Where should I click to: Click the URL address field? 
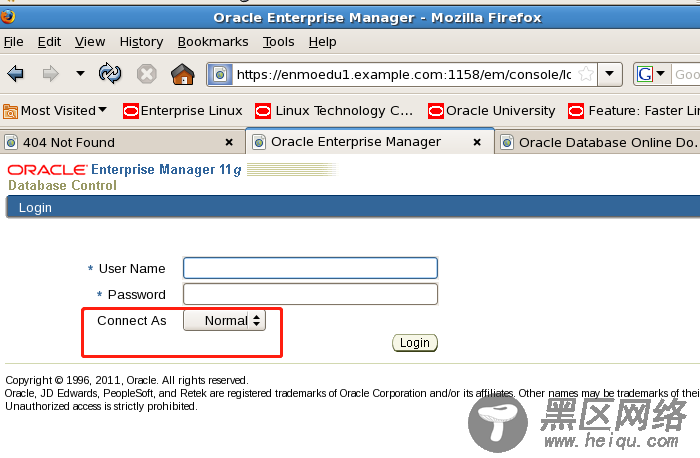tap(404, 74)
